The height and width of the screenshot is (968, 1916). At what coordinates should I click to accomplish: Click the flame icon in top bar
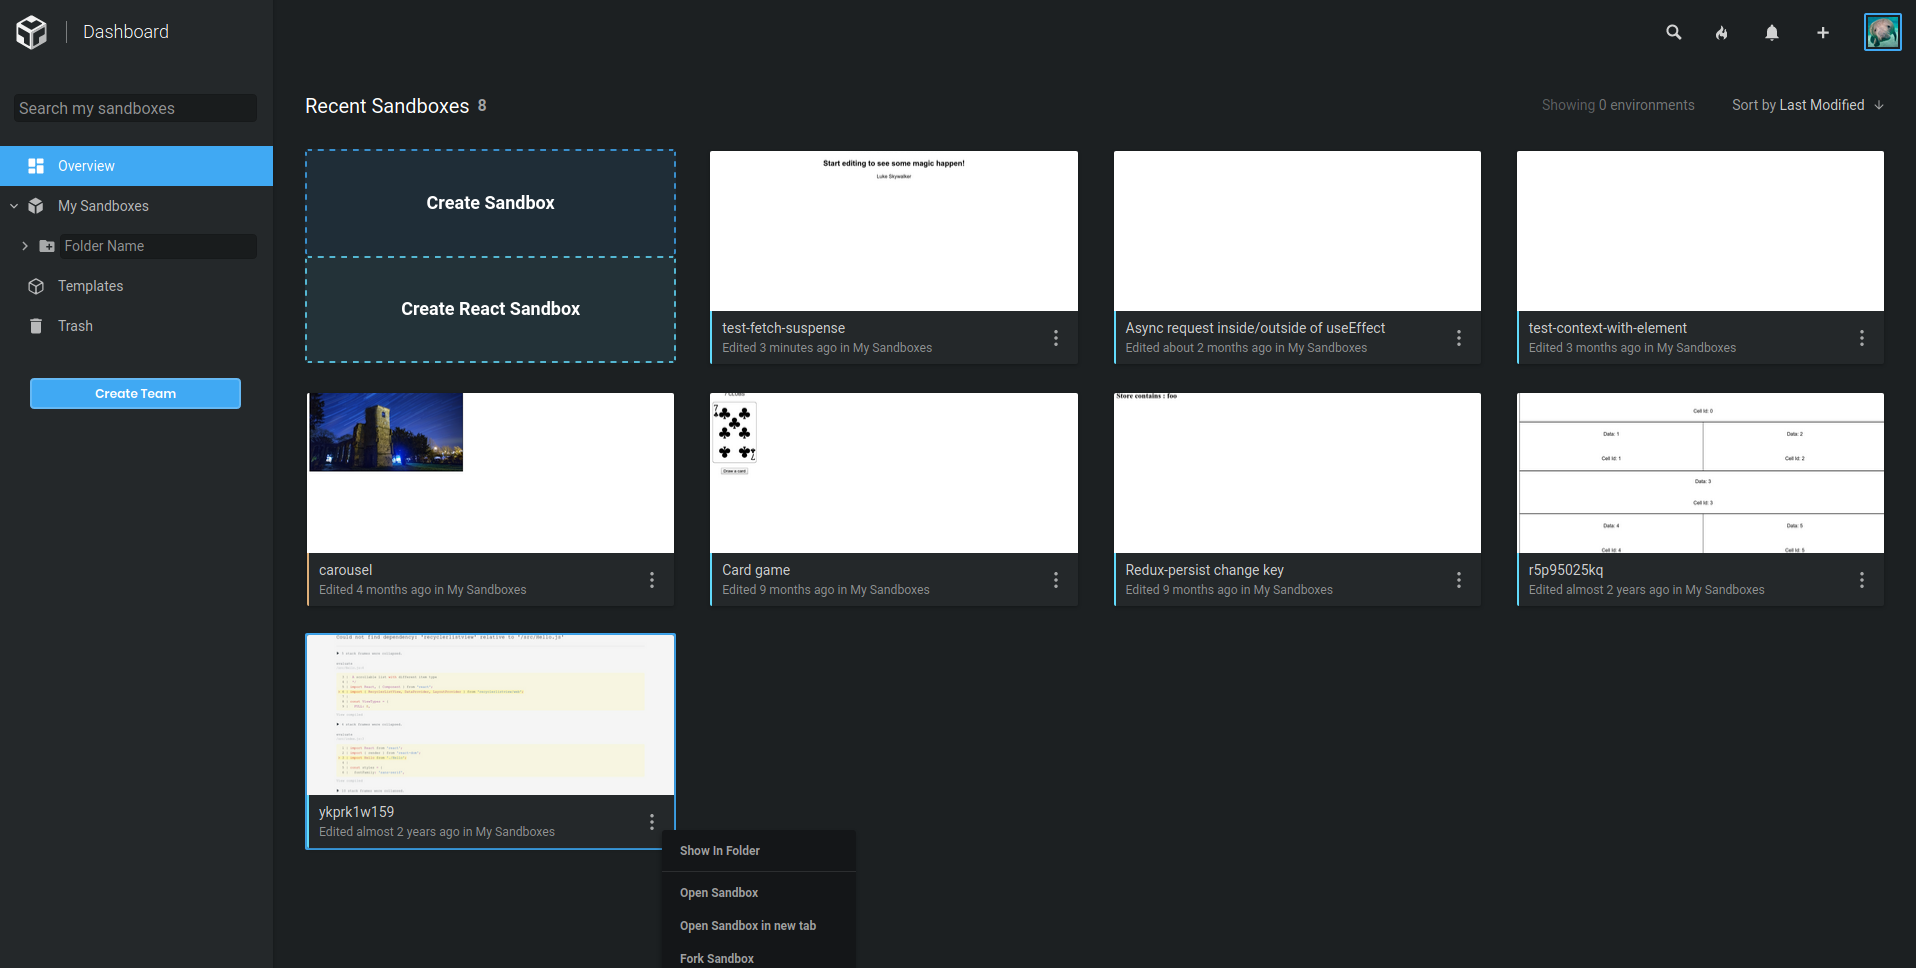(1721, 32)
